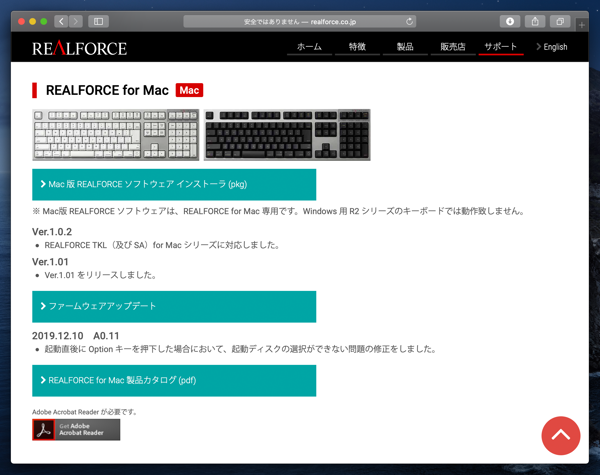600x475 pixels.
Task: Click the red Mac badge label
Action: 189,90
